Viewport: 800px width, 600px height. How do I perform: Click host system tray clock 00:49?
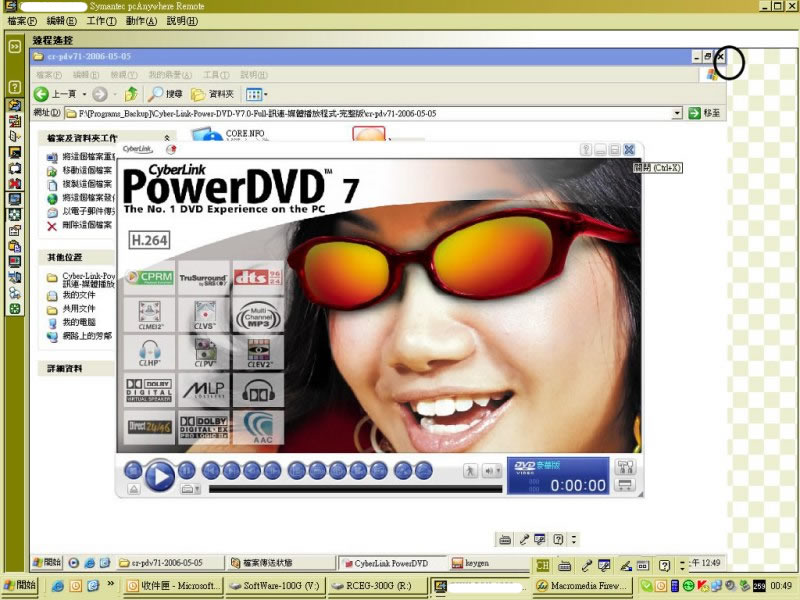(x=781, y=586)
